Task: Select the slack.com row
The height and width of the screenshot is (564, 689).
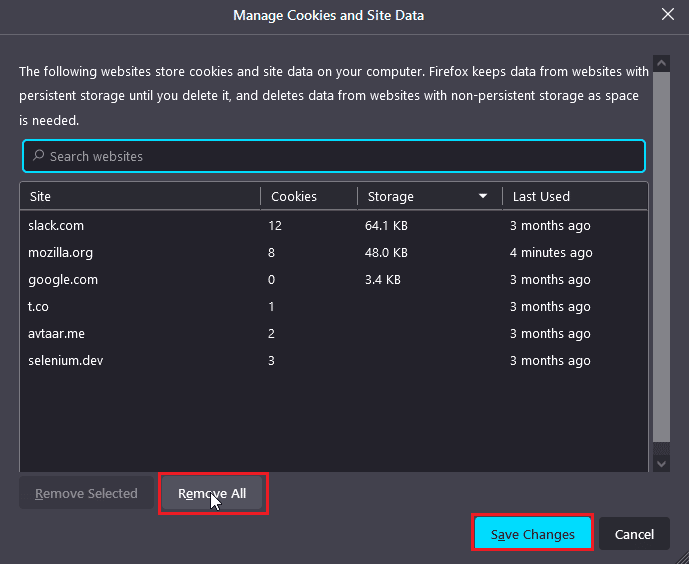Action: coord(334,226)
